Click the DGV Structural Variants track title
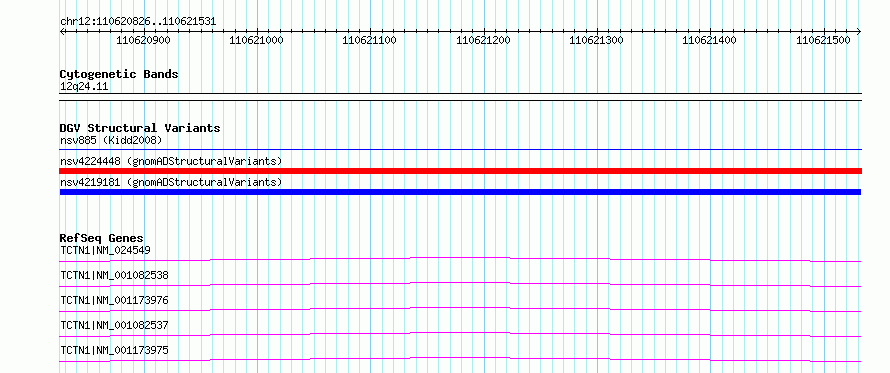 click(140, 128)
